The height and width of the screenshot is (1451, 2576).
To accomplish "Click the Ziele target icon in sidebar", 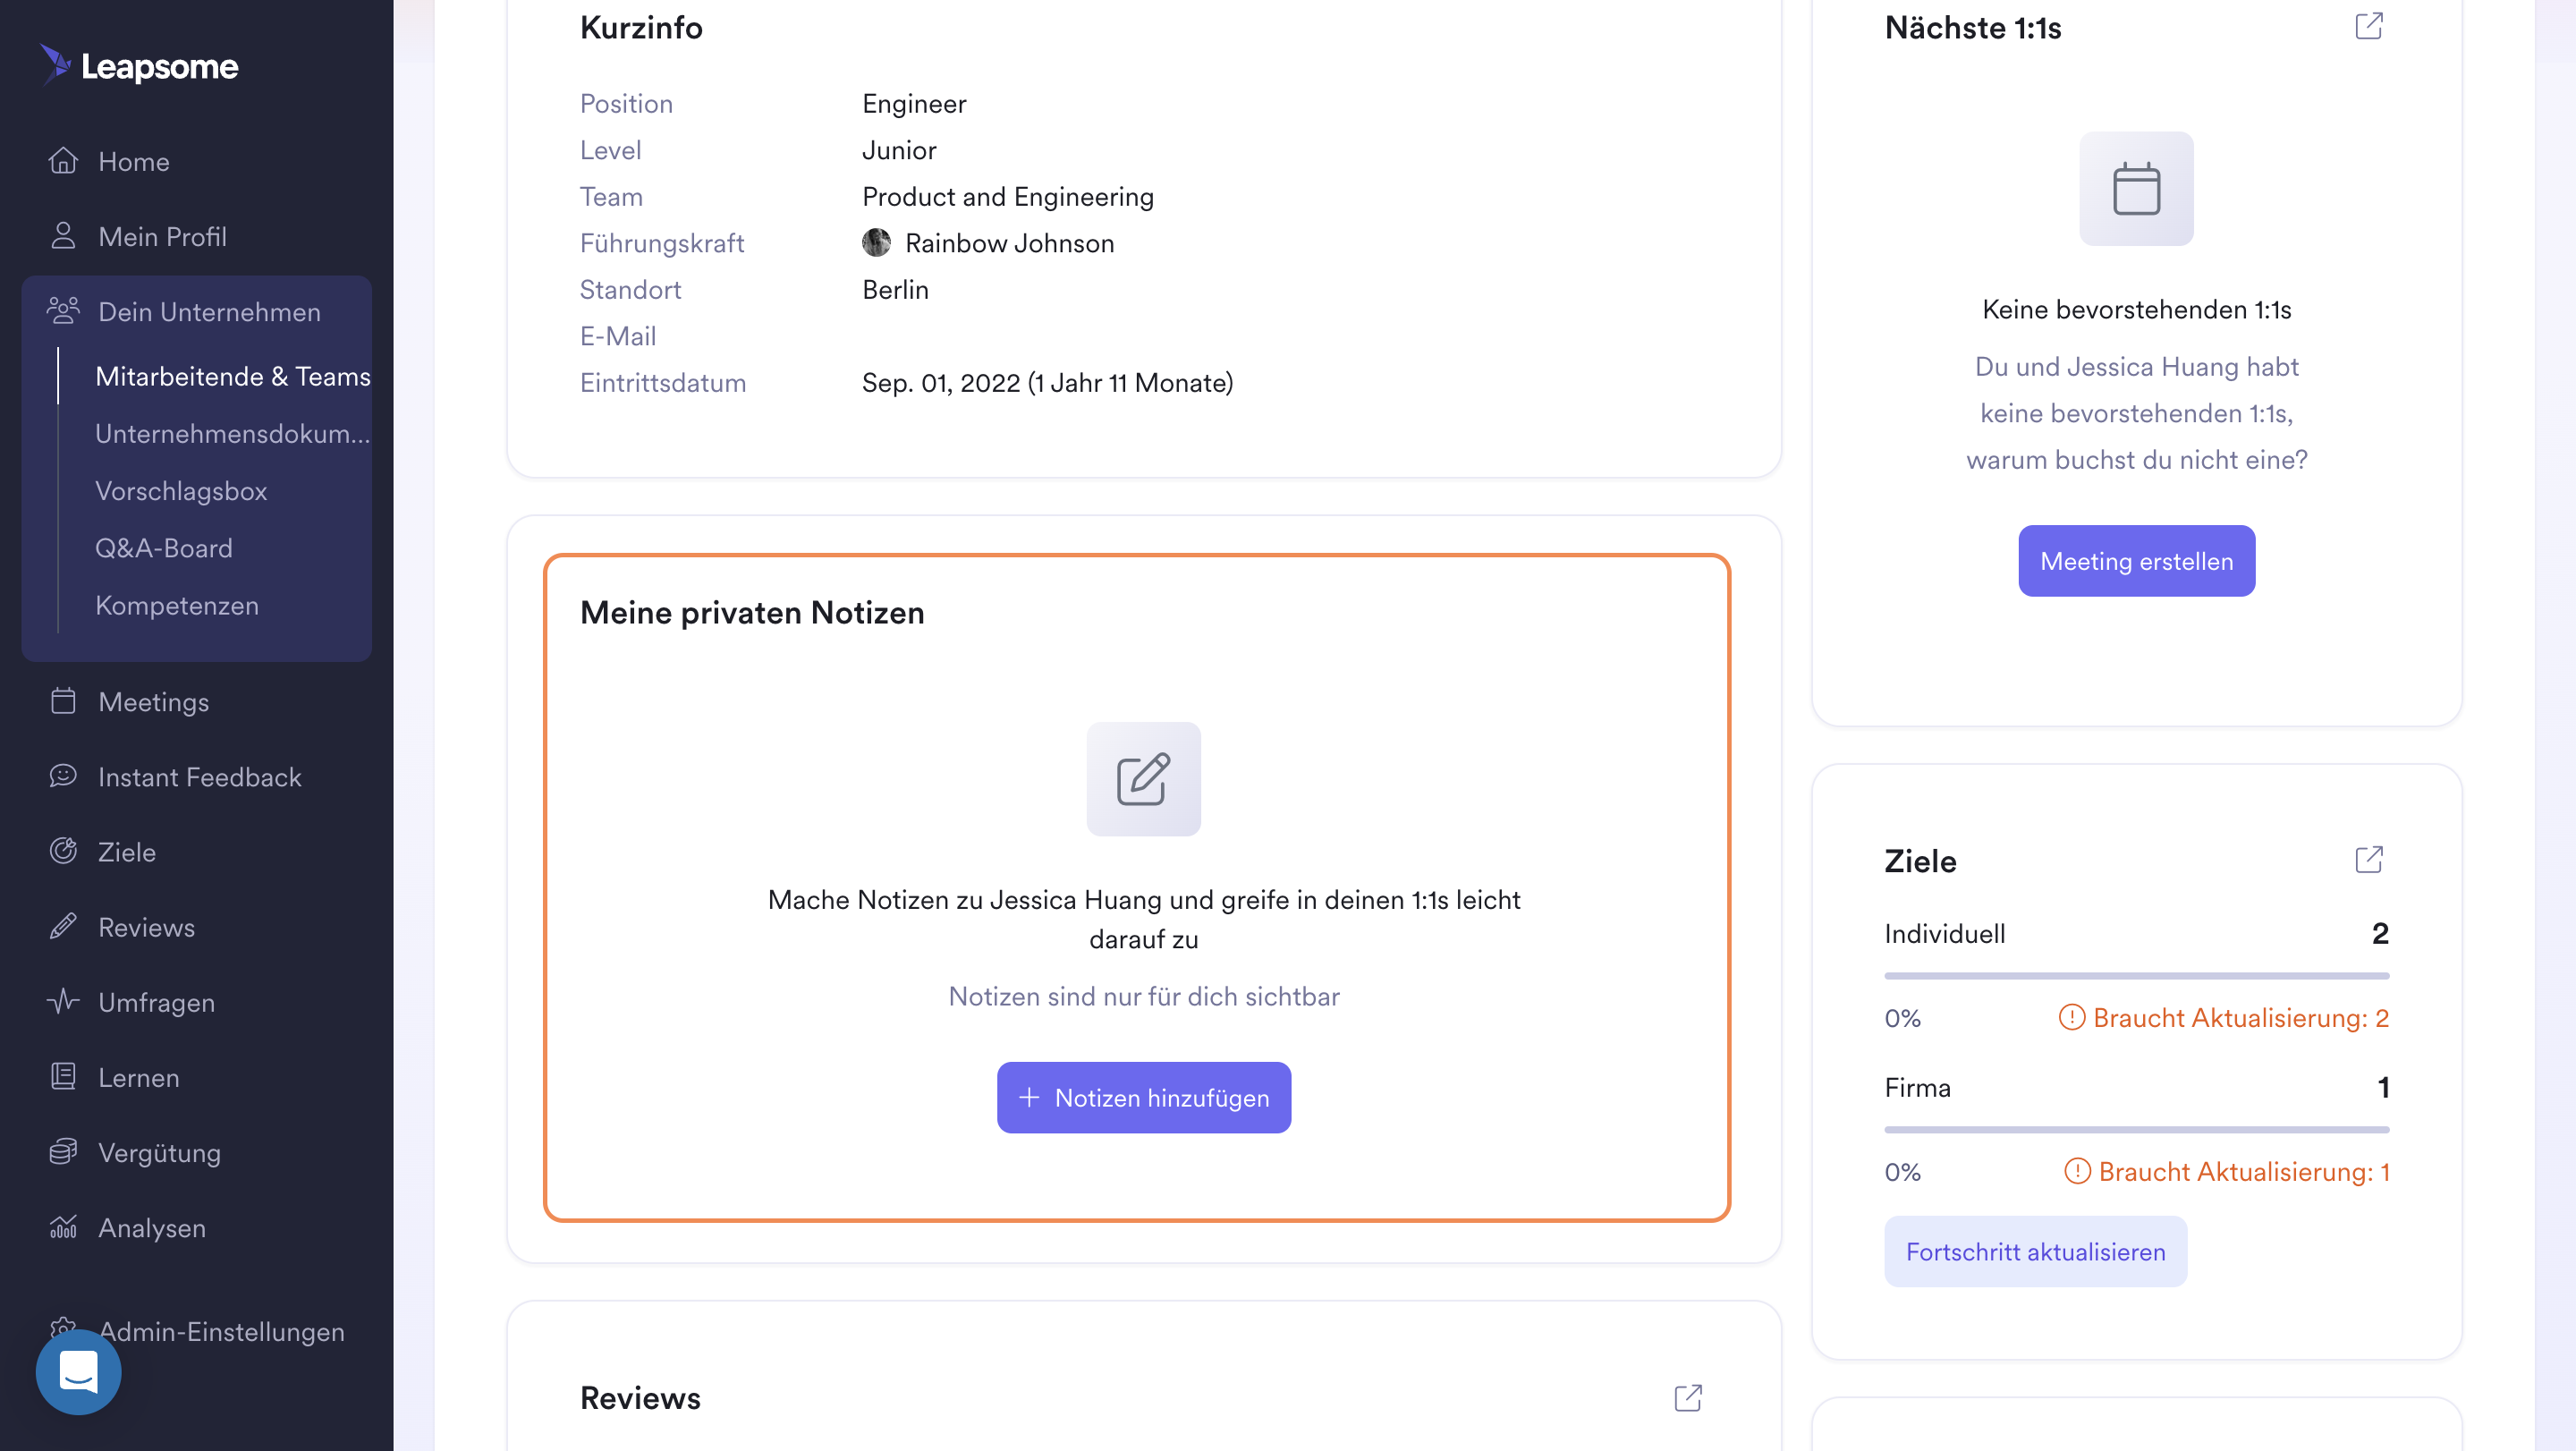I will click(x=63, y=851).
